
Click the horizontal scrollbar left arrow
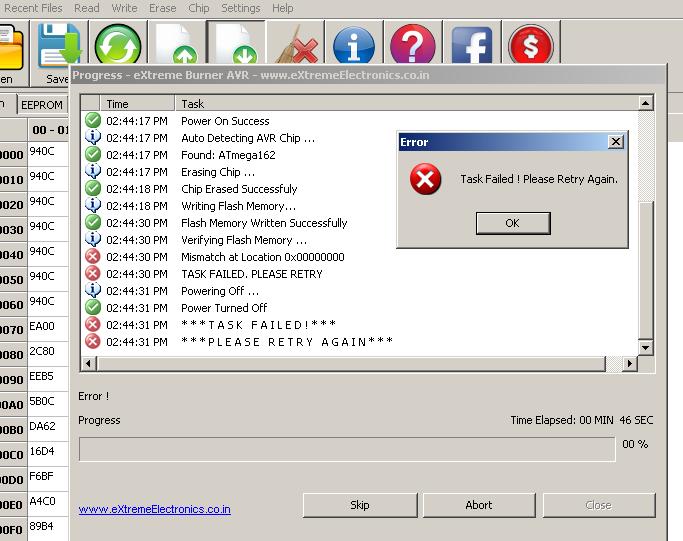point(89,363)
